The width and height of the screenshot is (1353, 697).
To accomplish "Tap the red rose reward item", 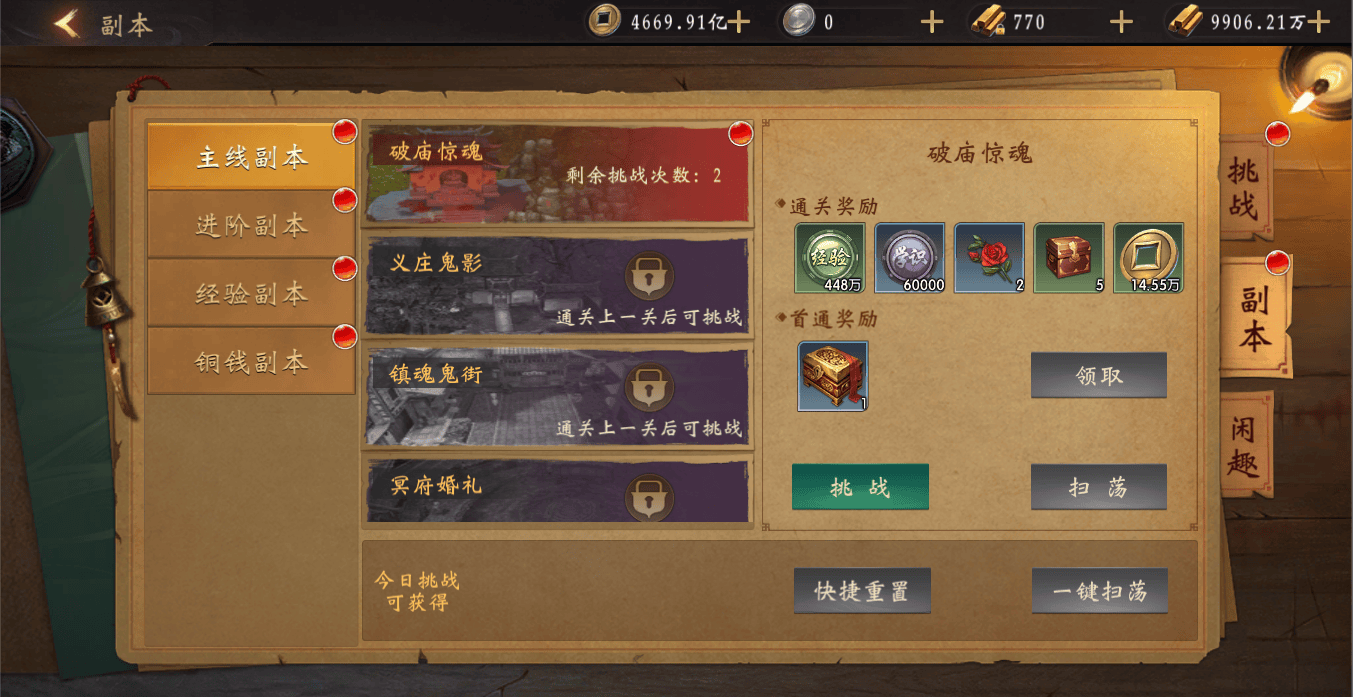I will [990, 258].
